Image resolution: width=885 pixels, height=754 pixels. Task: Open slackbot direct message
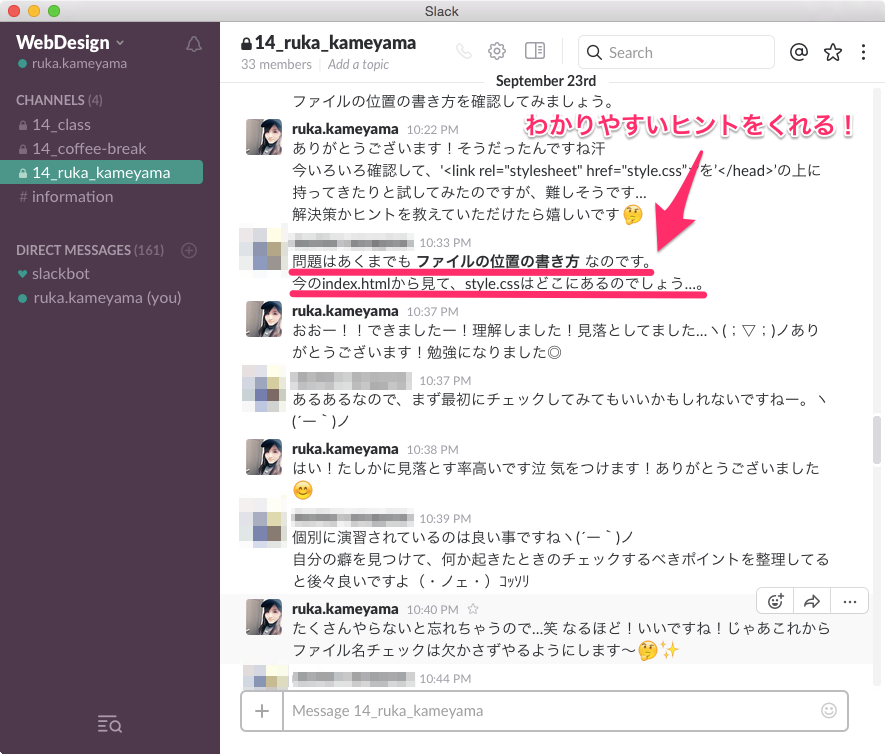click(x=60, y=274)
